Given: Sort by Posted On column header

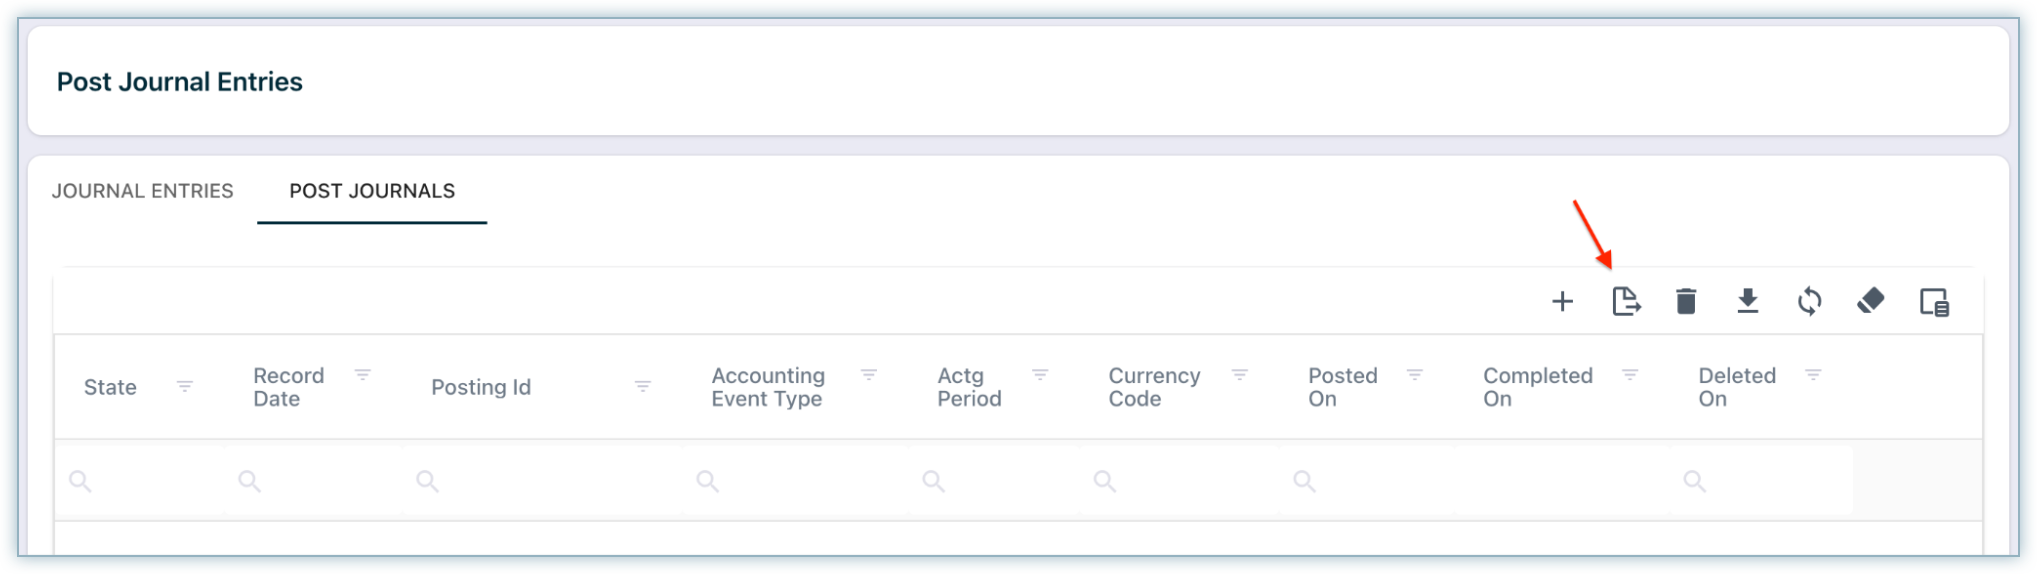Looking at the screenshot, I should (1342, 387).
